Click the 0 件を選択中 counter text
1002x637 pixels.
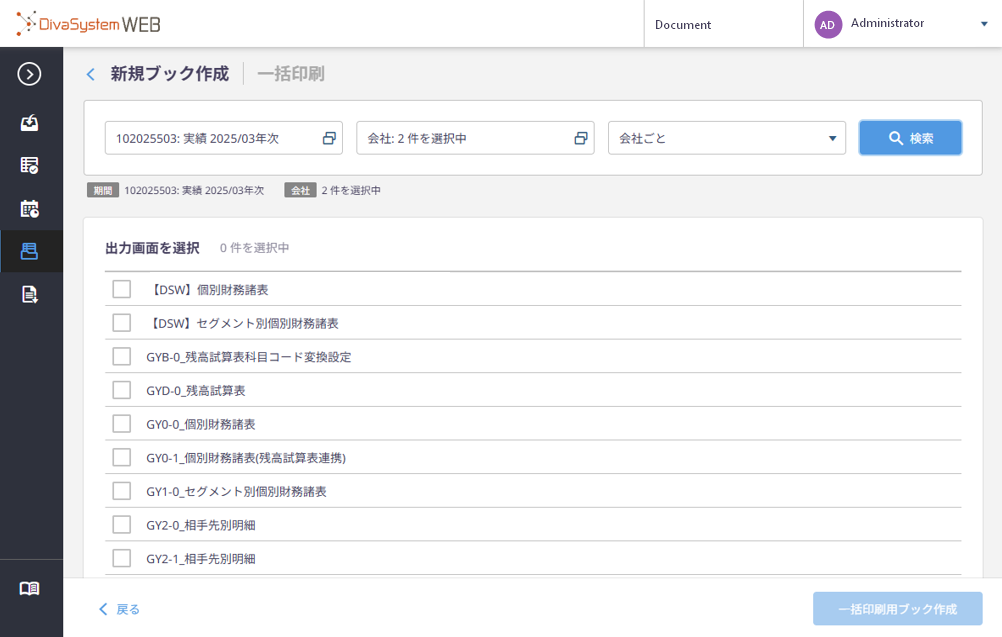click(x=254, y=248)
